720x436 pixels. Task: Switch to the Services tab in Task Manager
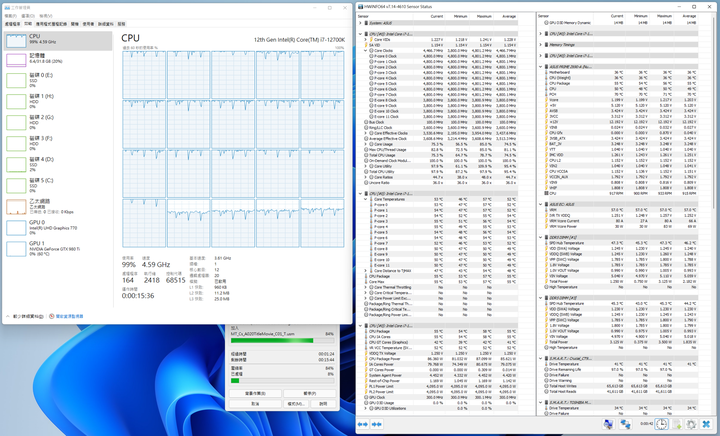point(122,24)
